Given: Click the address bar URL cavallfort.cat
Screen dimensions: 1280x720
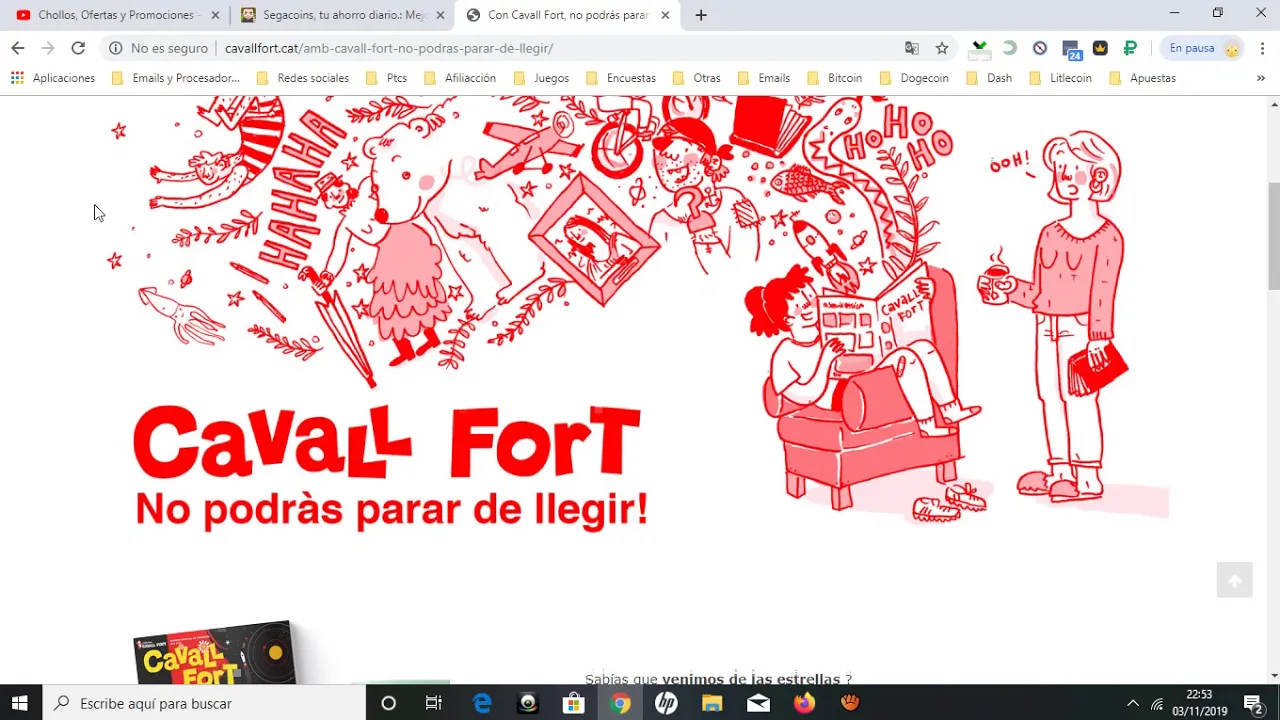Looking at the screenshot, I should coord(389,48).
